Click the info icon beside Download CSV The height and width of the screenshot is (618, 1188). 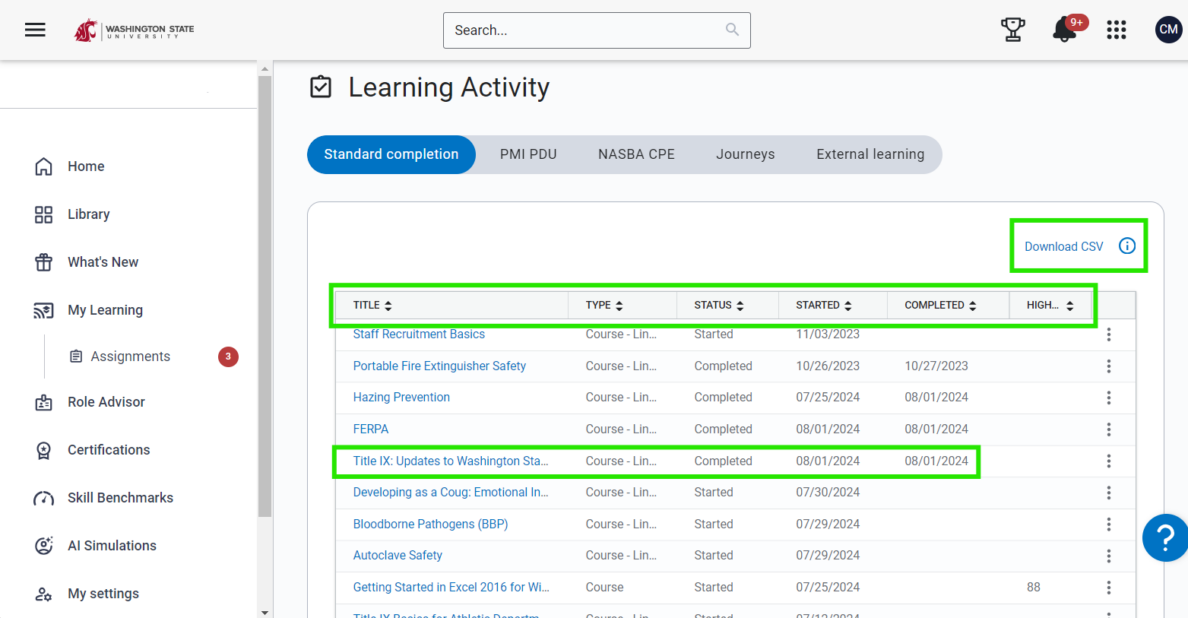[x=1127, y=246]
